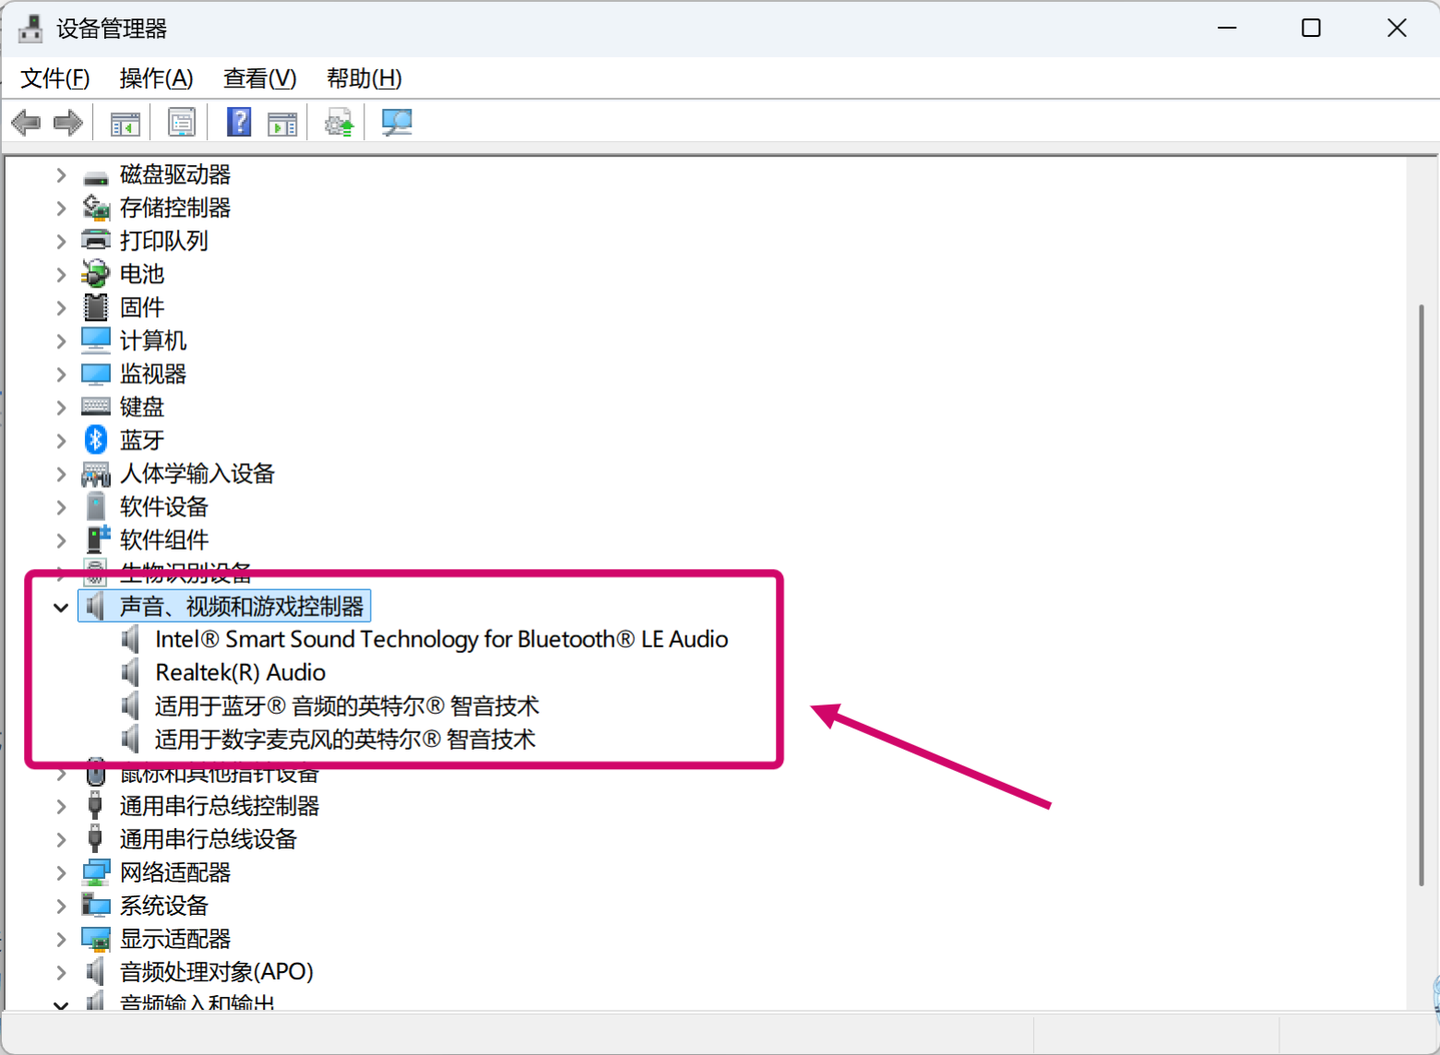Open the 操作(A) menu
Image resolution: width=1440 pixels, height=1055 pixels.
(156, 78)
